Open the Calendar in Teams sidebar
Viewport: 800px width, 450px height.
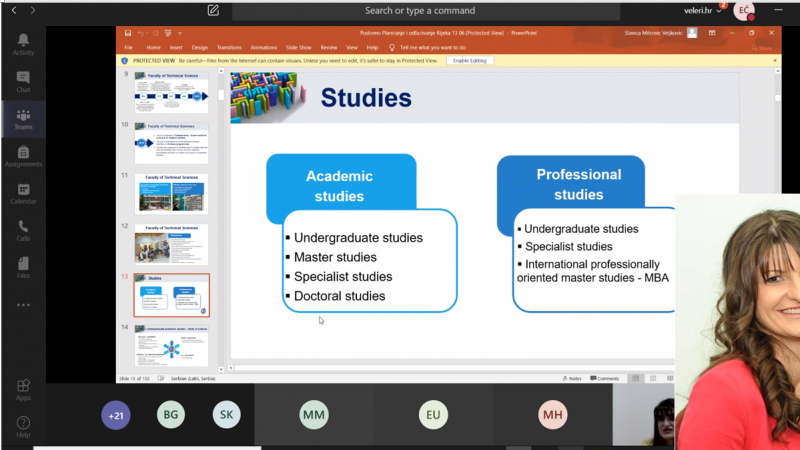[x=23, y=192]
